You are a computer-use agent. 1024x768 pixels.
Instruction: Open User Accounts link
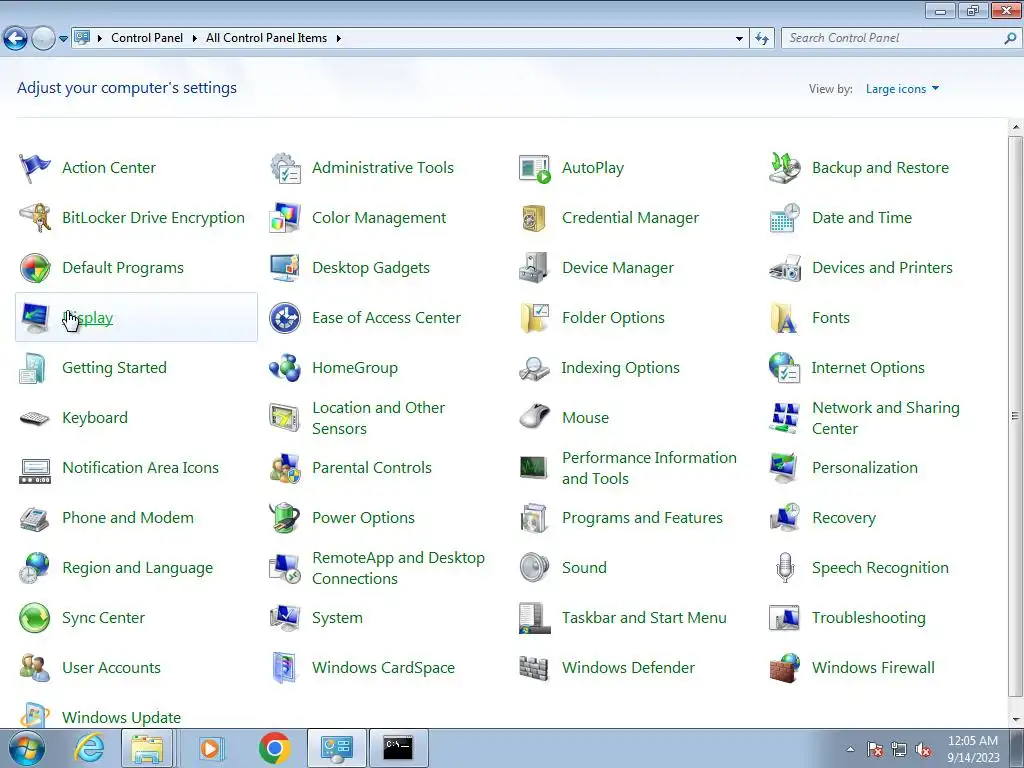(111, 667)
